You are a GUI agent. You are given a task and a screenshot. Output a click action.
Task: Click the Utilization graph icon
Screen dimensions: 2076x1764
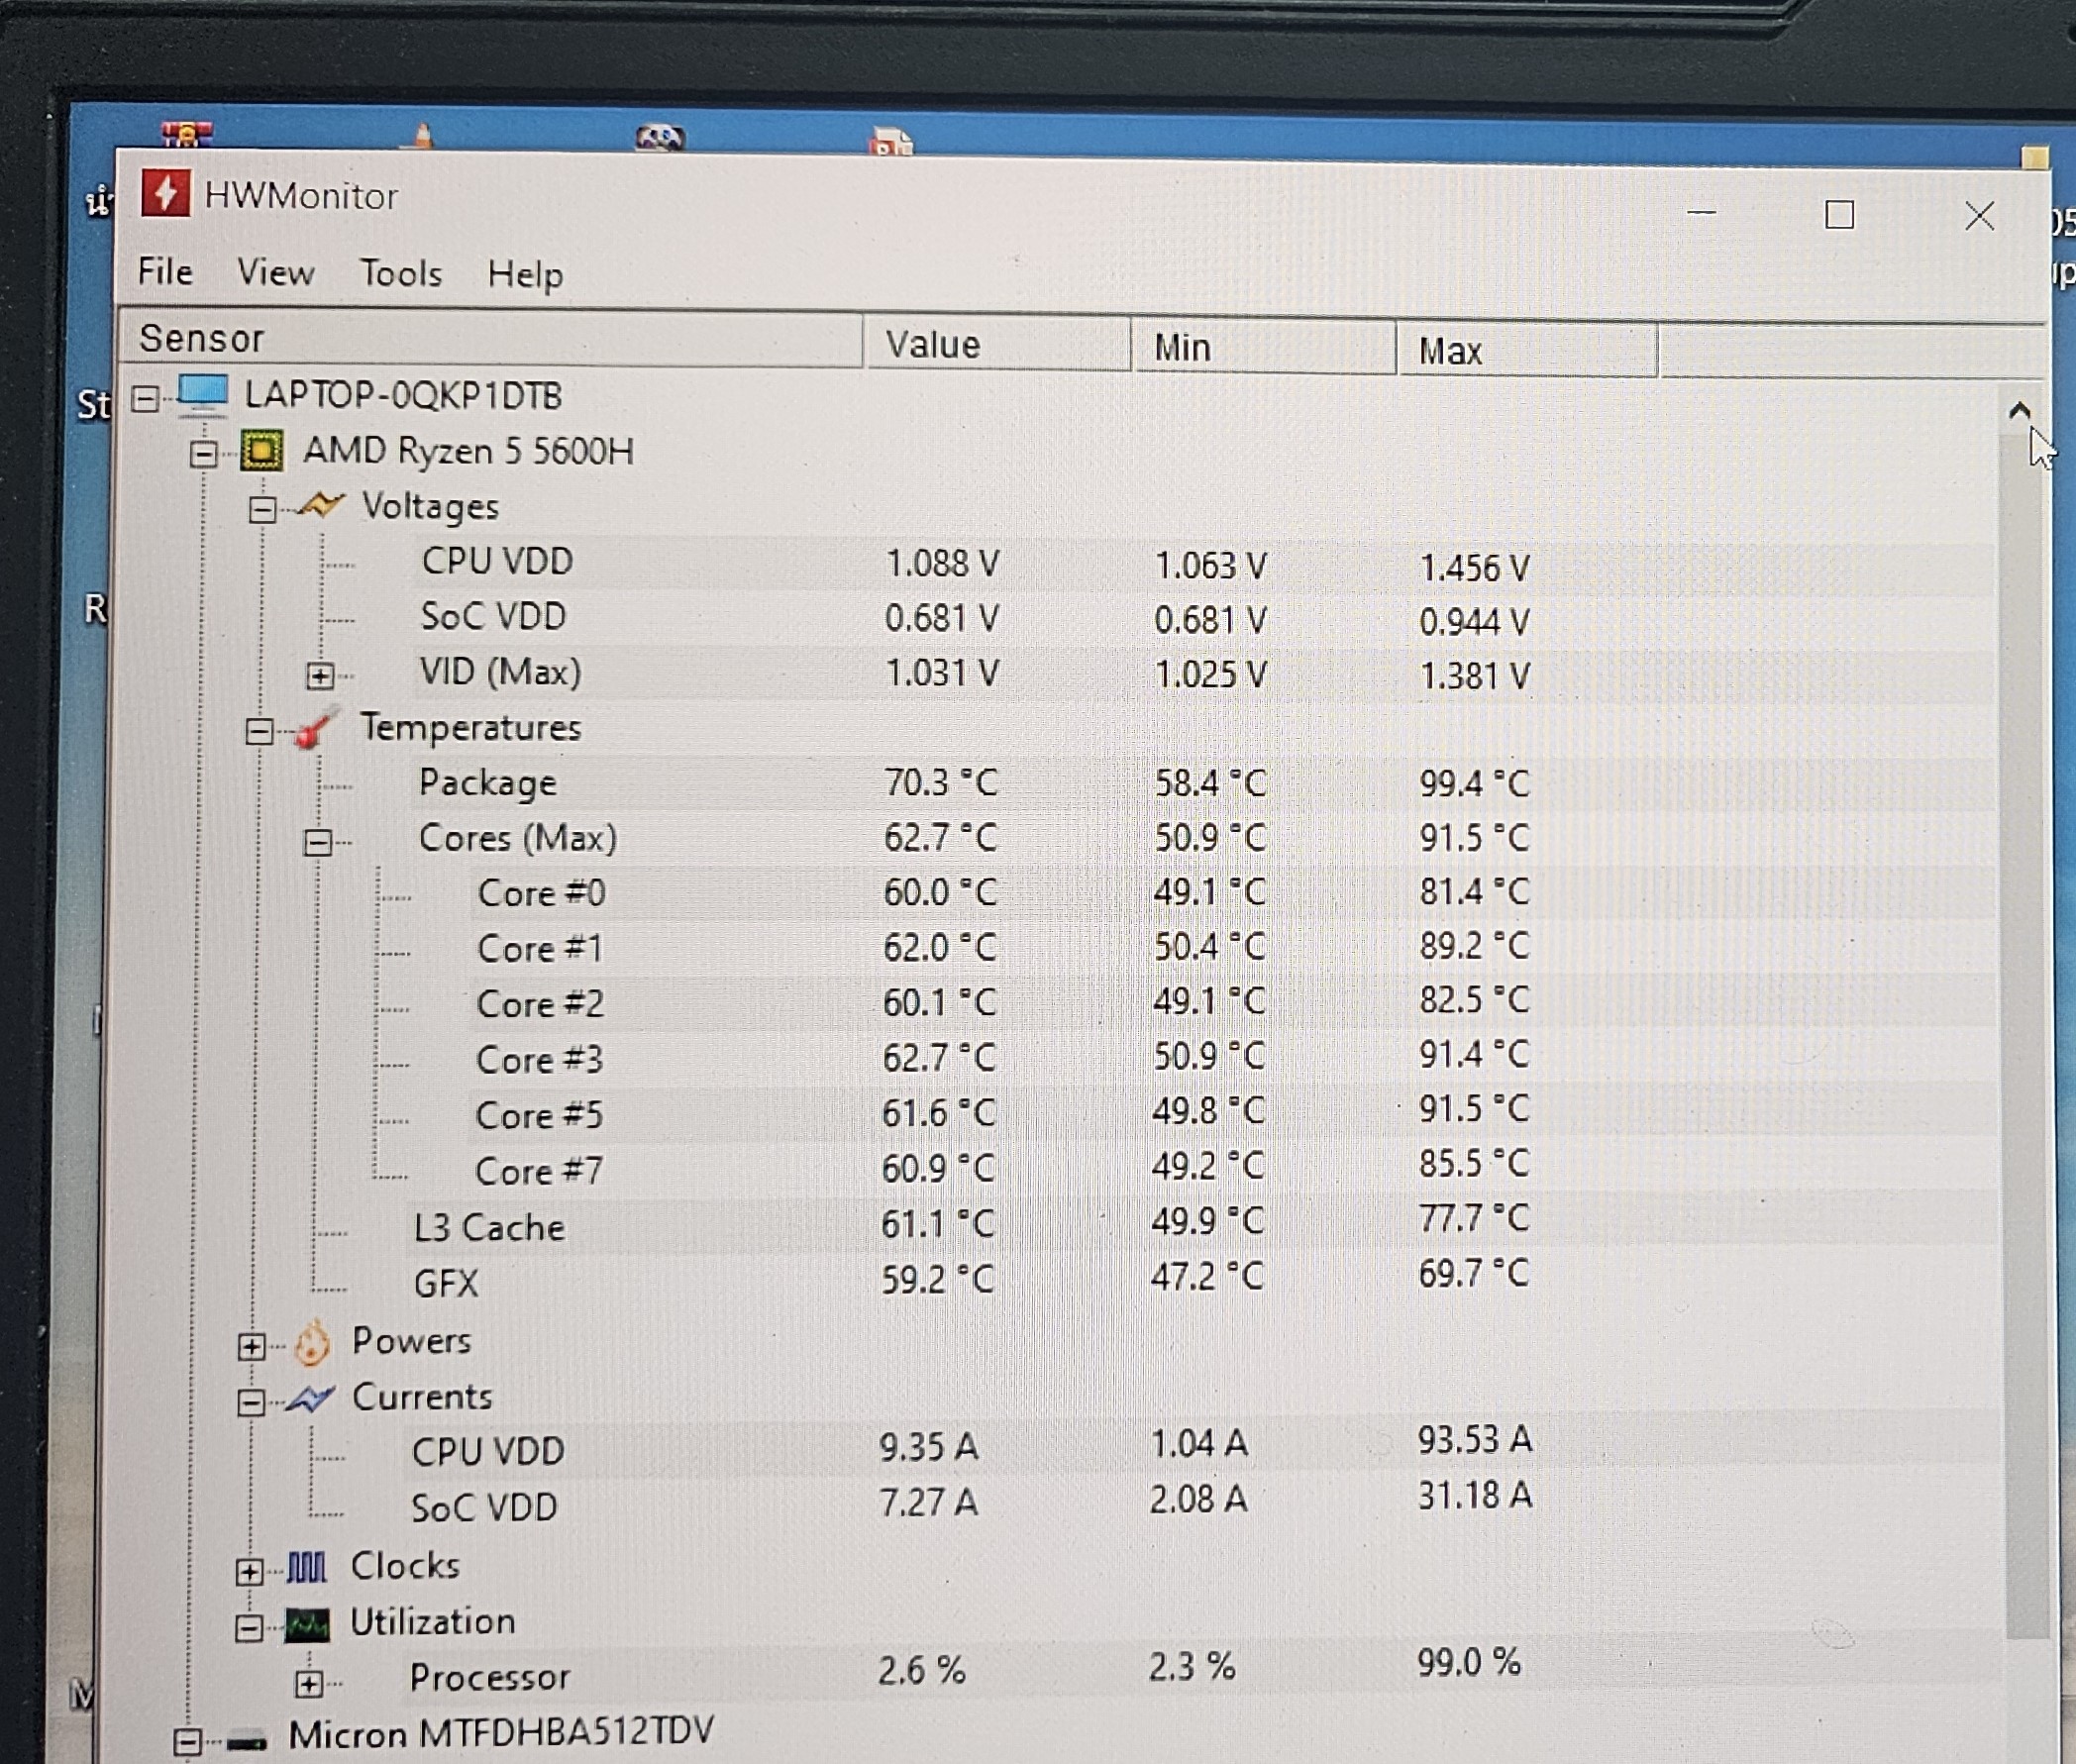(307, 1624)
